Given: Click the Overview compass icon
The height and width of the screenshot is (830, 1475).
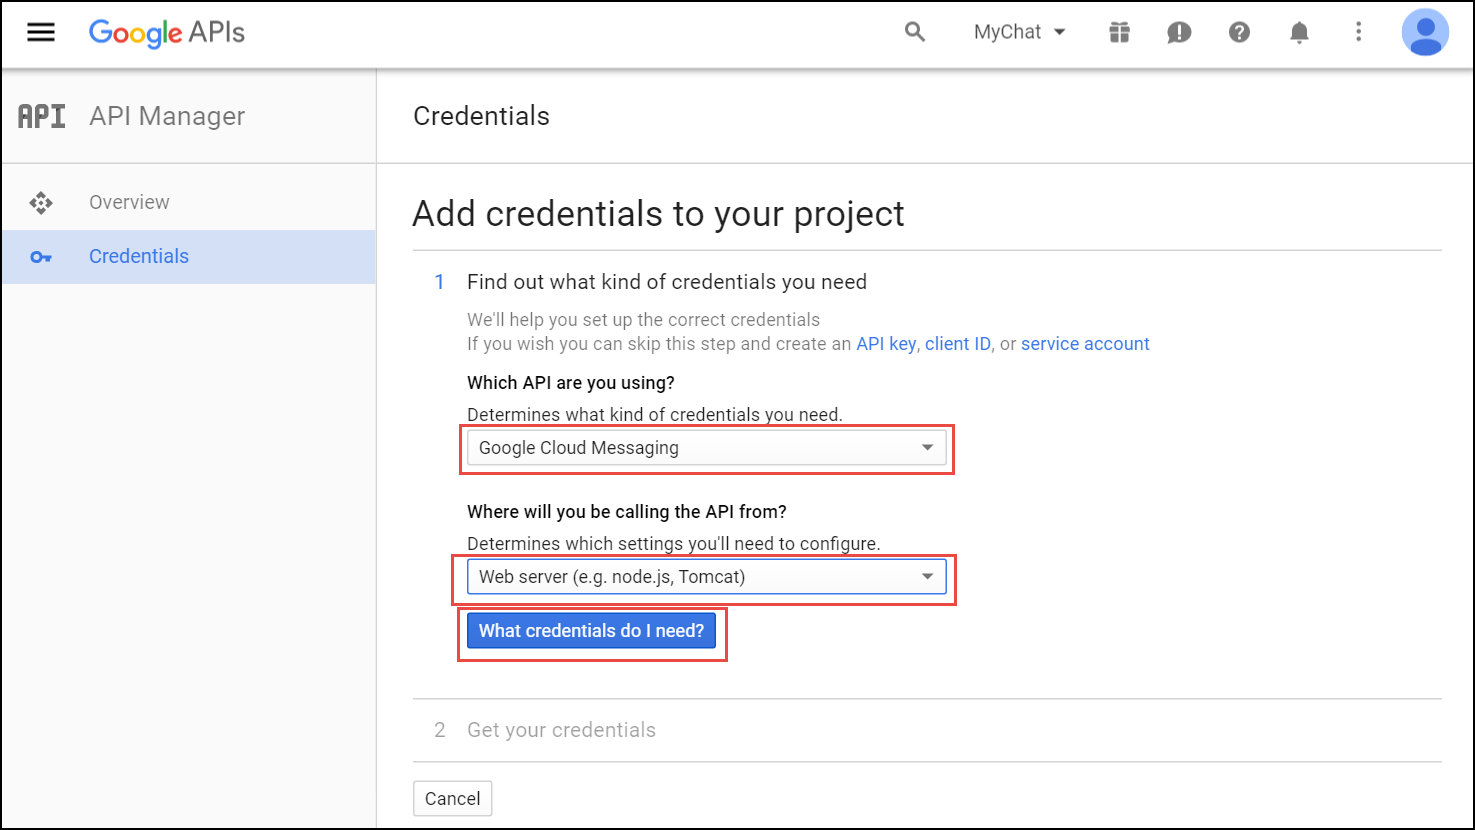Looking at the screenshot, I should pos(41,201).
